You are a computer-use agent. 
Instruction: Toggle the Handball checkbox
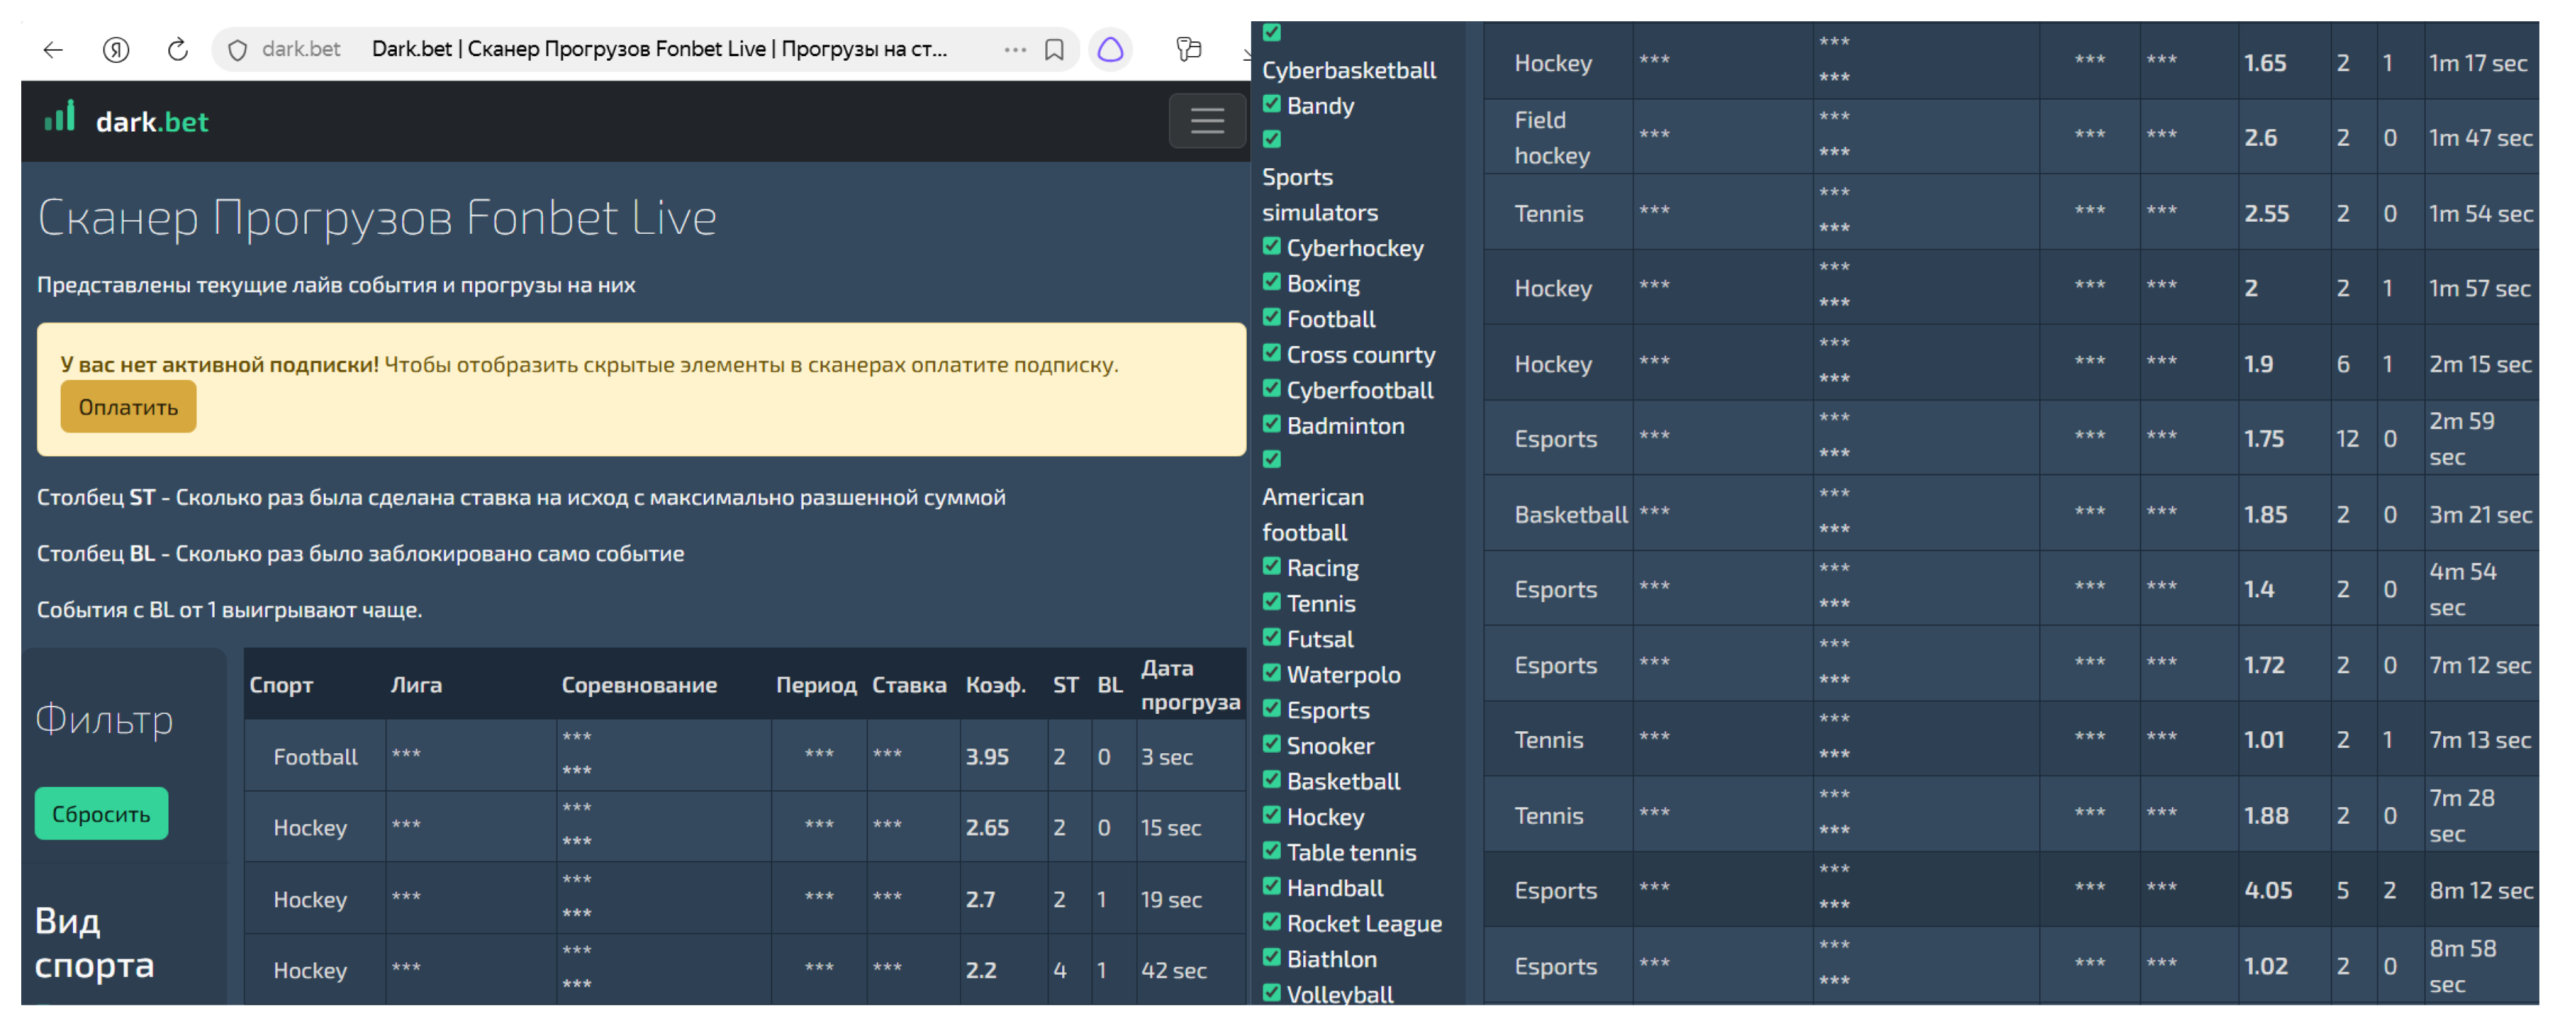click(1272, 886)
